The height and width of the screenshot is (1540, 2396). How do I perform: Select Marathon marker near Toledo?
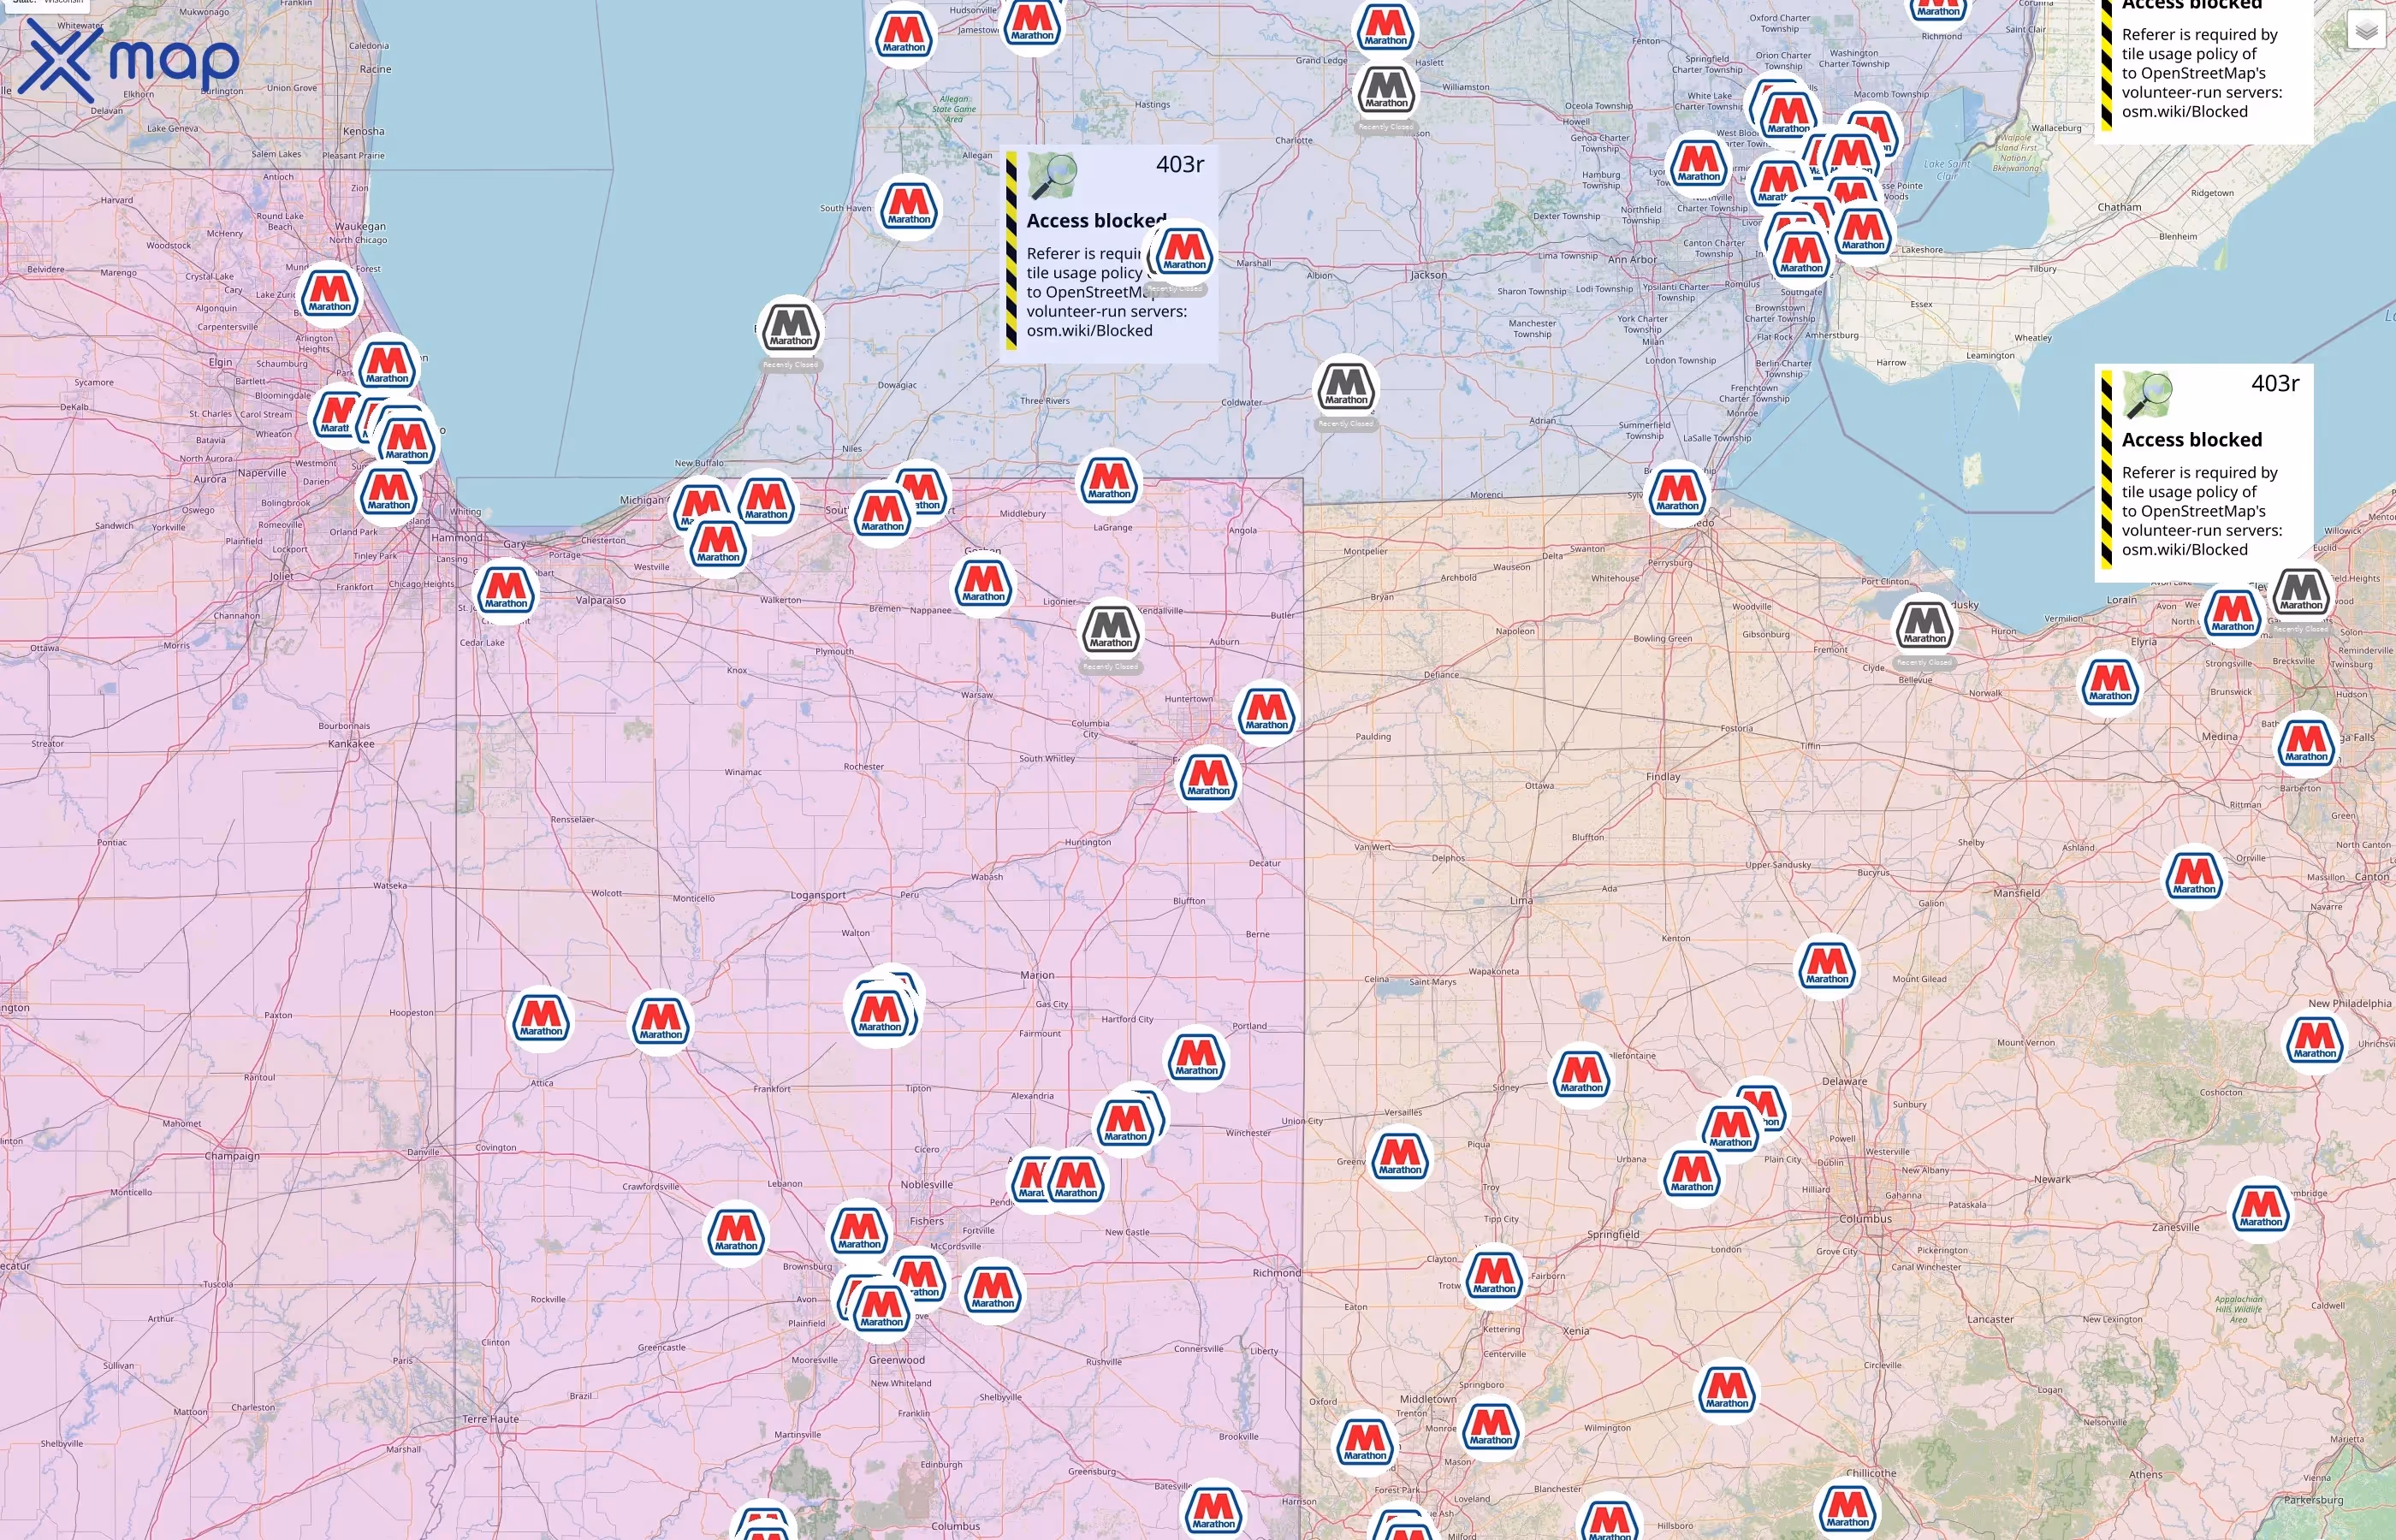click(x=1677, y=494)
